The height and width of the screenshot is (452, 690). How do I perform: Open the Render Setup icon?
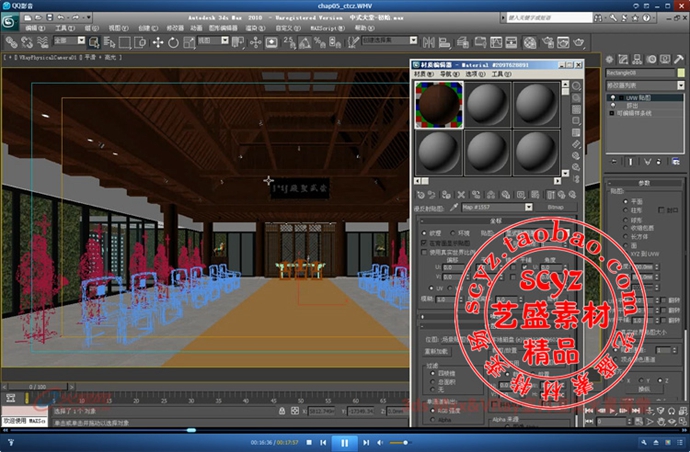547,42
